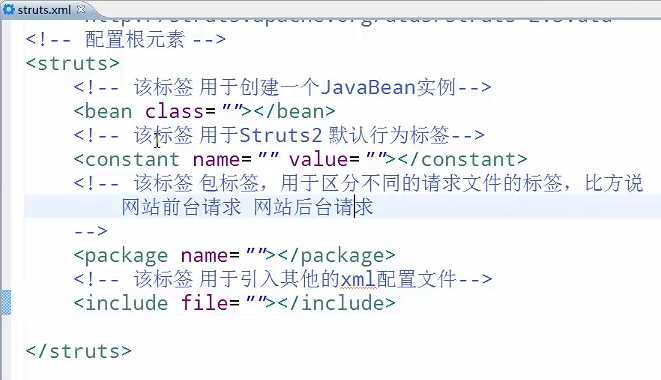
Task: Click the closing </constant> tag
Action: click(x=462, y=159)
